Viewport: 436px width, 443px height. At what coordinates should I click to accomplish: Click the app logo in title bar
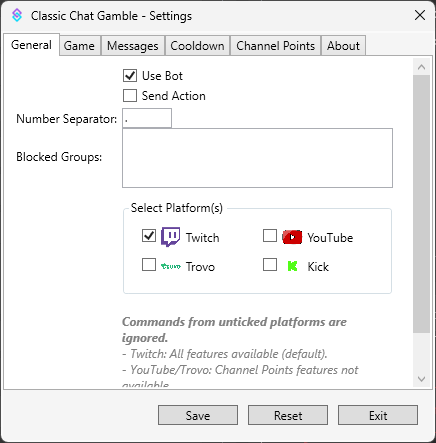pyautogui.click(x=17, y=16)
